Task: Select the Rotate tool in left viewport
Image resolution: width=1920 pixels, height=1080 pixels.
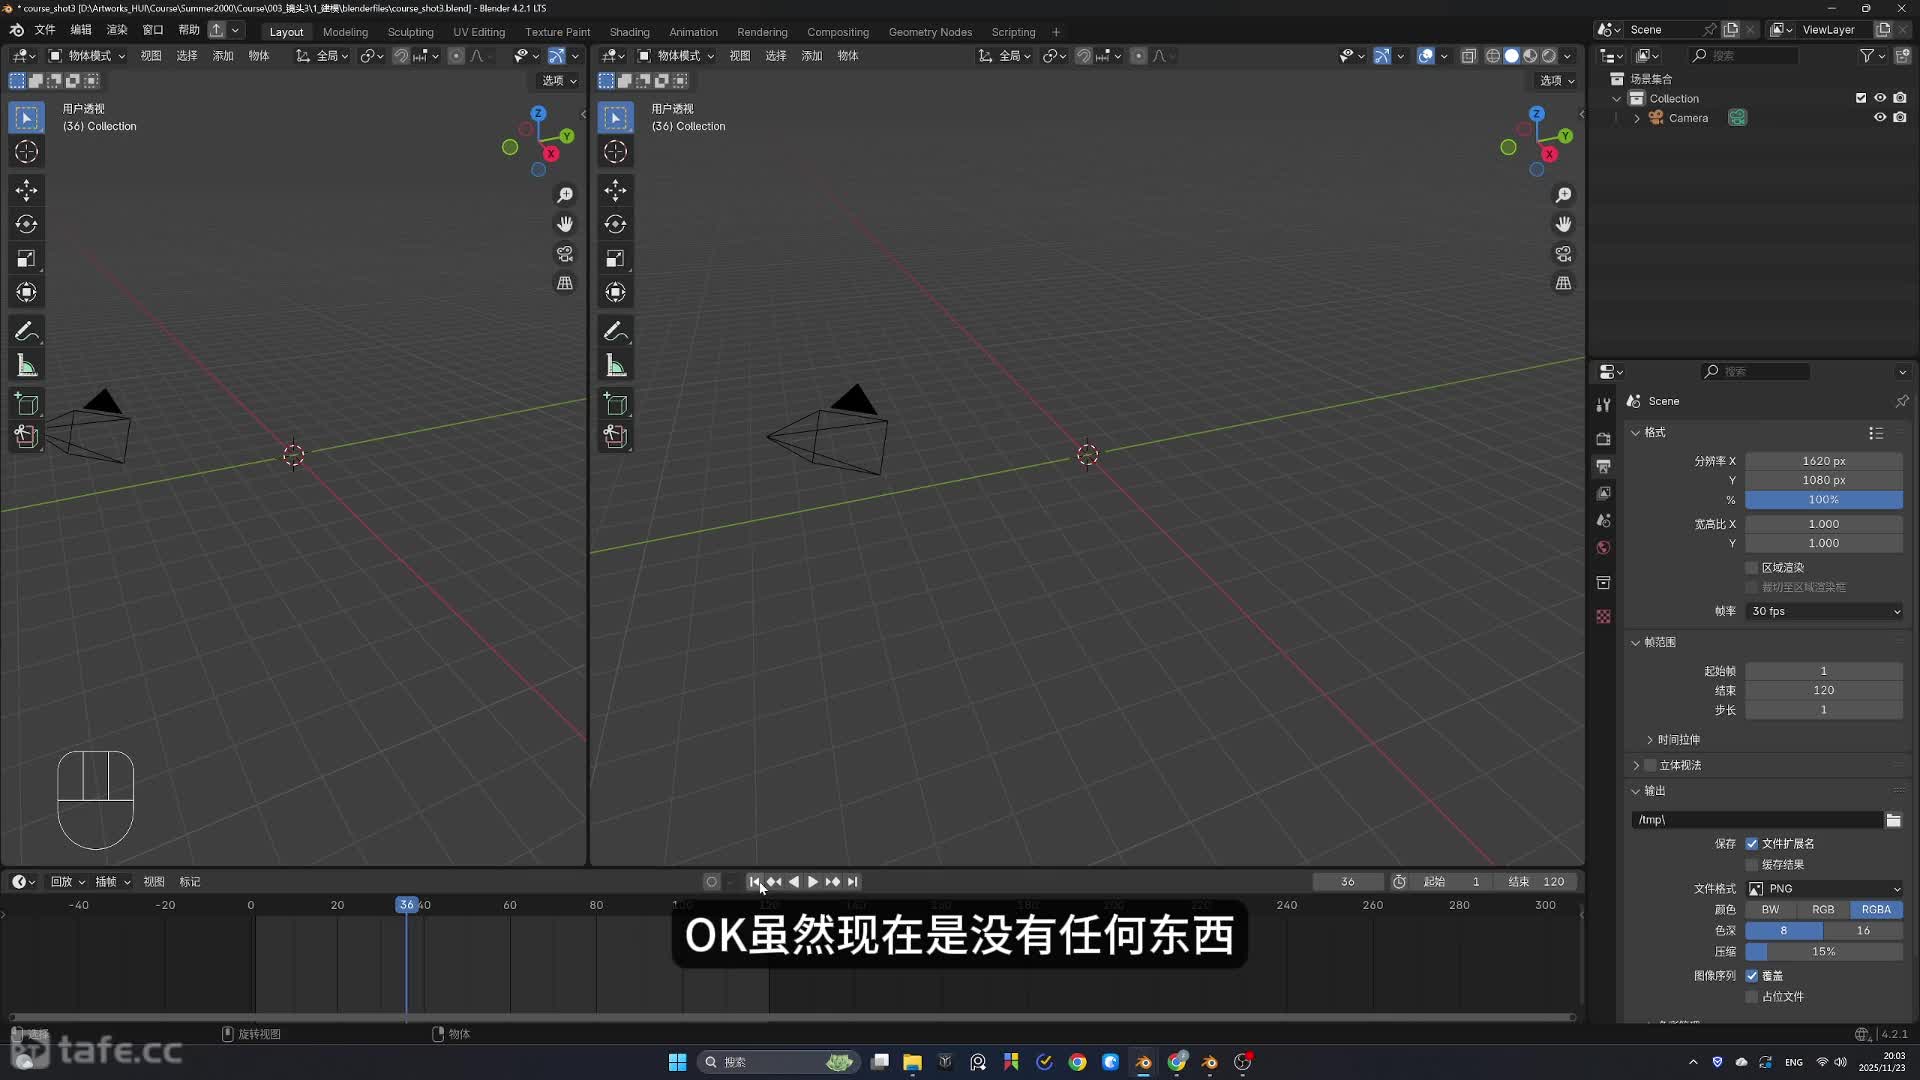Action: click(x=27, y=224)
